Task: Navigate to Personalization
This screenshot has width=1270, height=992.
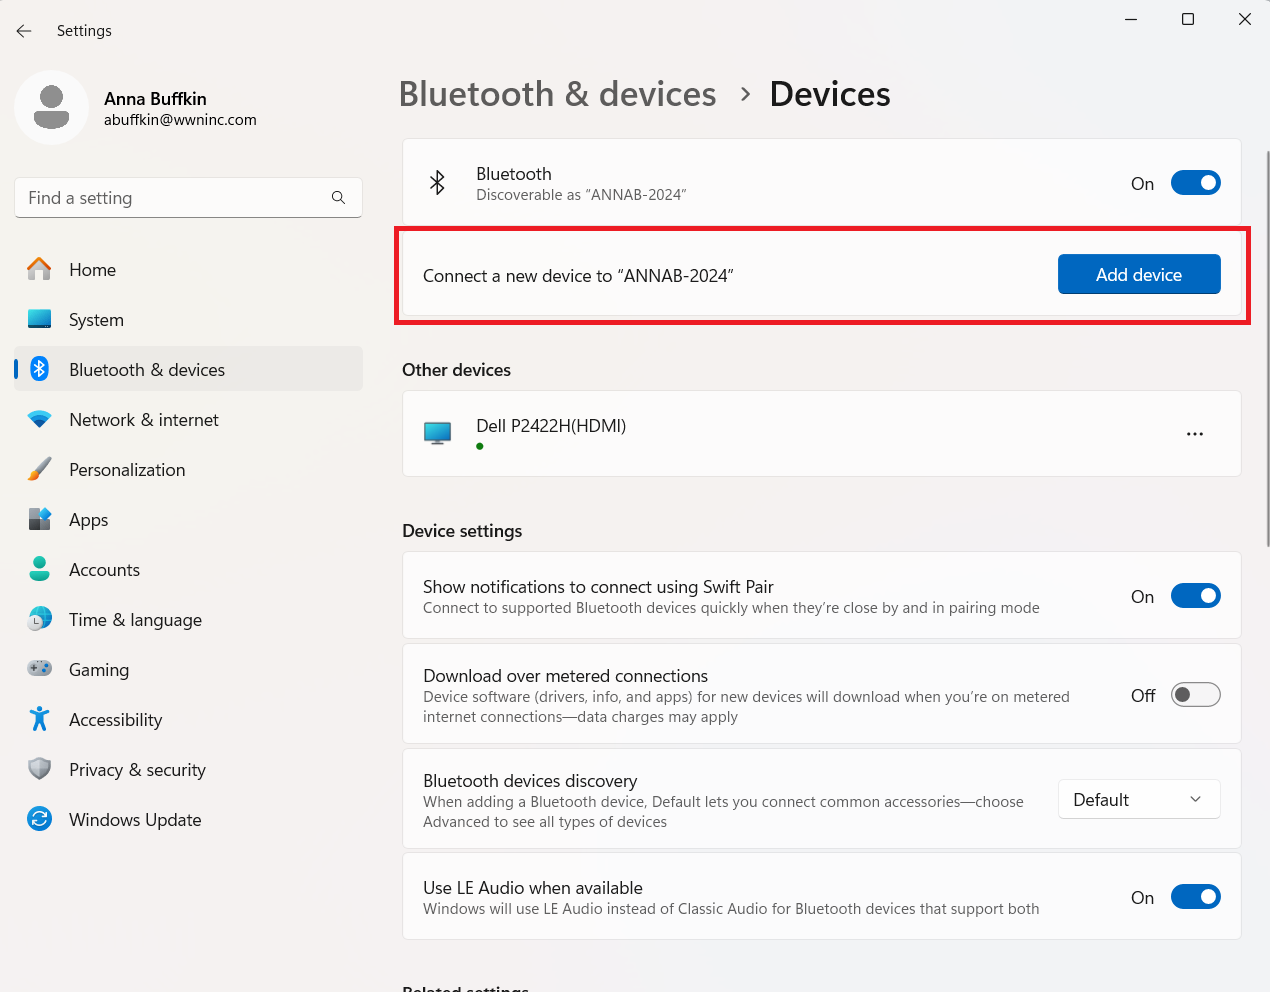Action: [x=188, y=469]
